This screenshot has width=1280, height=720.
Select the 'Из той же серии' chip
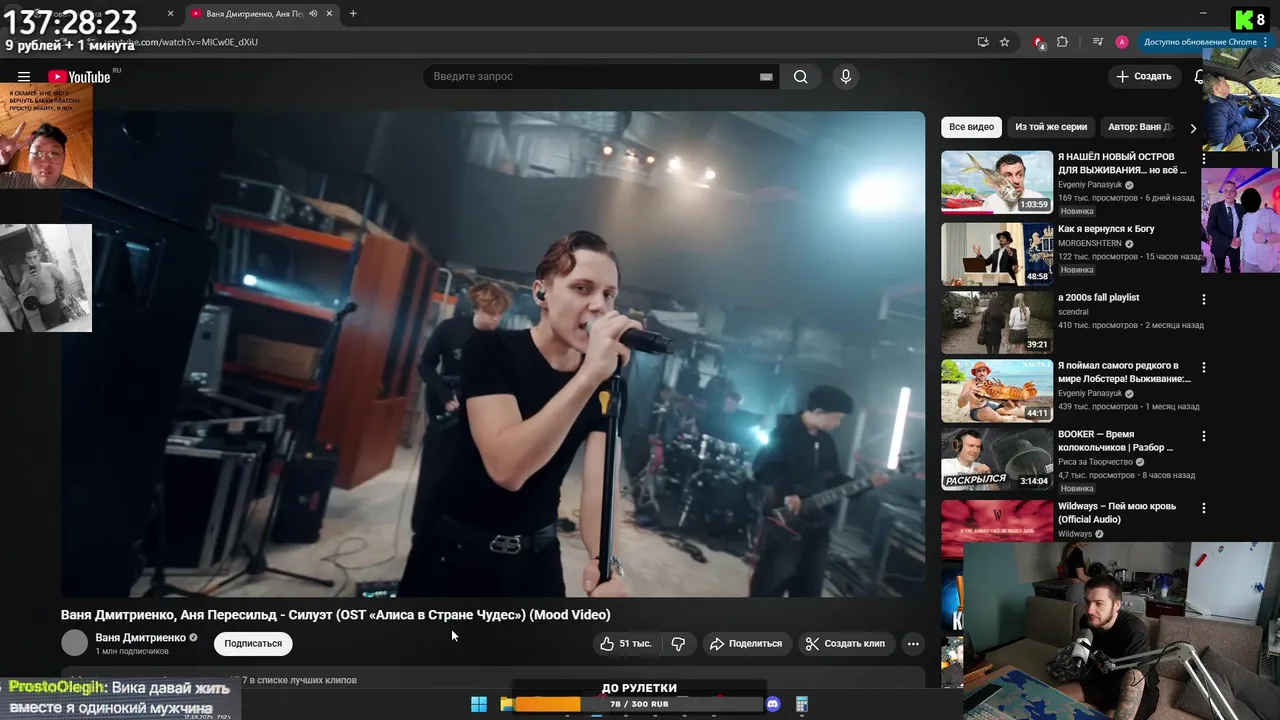(1051, 127)
